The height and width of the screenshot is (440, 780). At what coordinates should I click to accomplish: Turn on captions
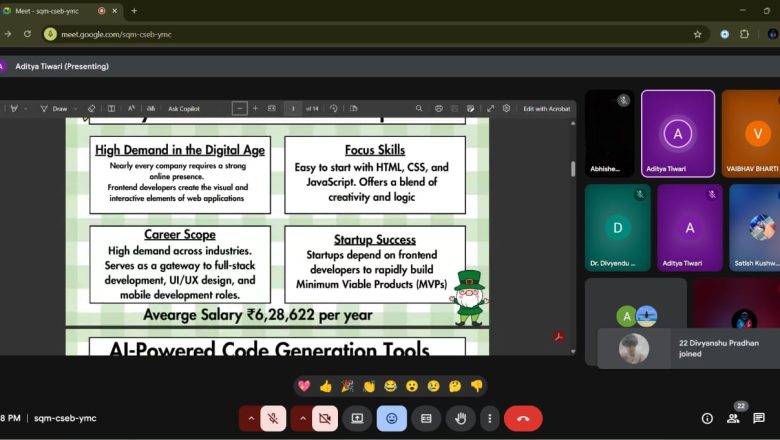pyautogui.click(x=426, y=418)
